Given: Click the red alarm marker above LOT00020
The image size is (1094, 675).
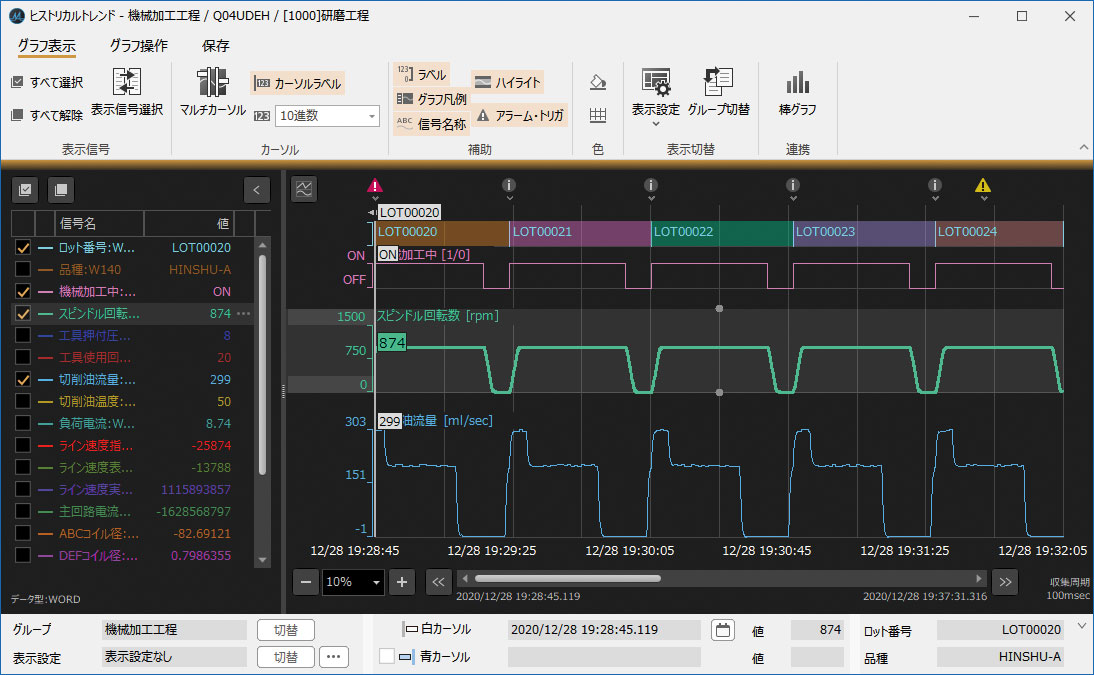Looking at the screenshot, I should [x=375, y=185].
